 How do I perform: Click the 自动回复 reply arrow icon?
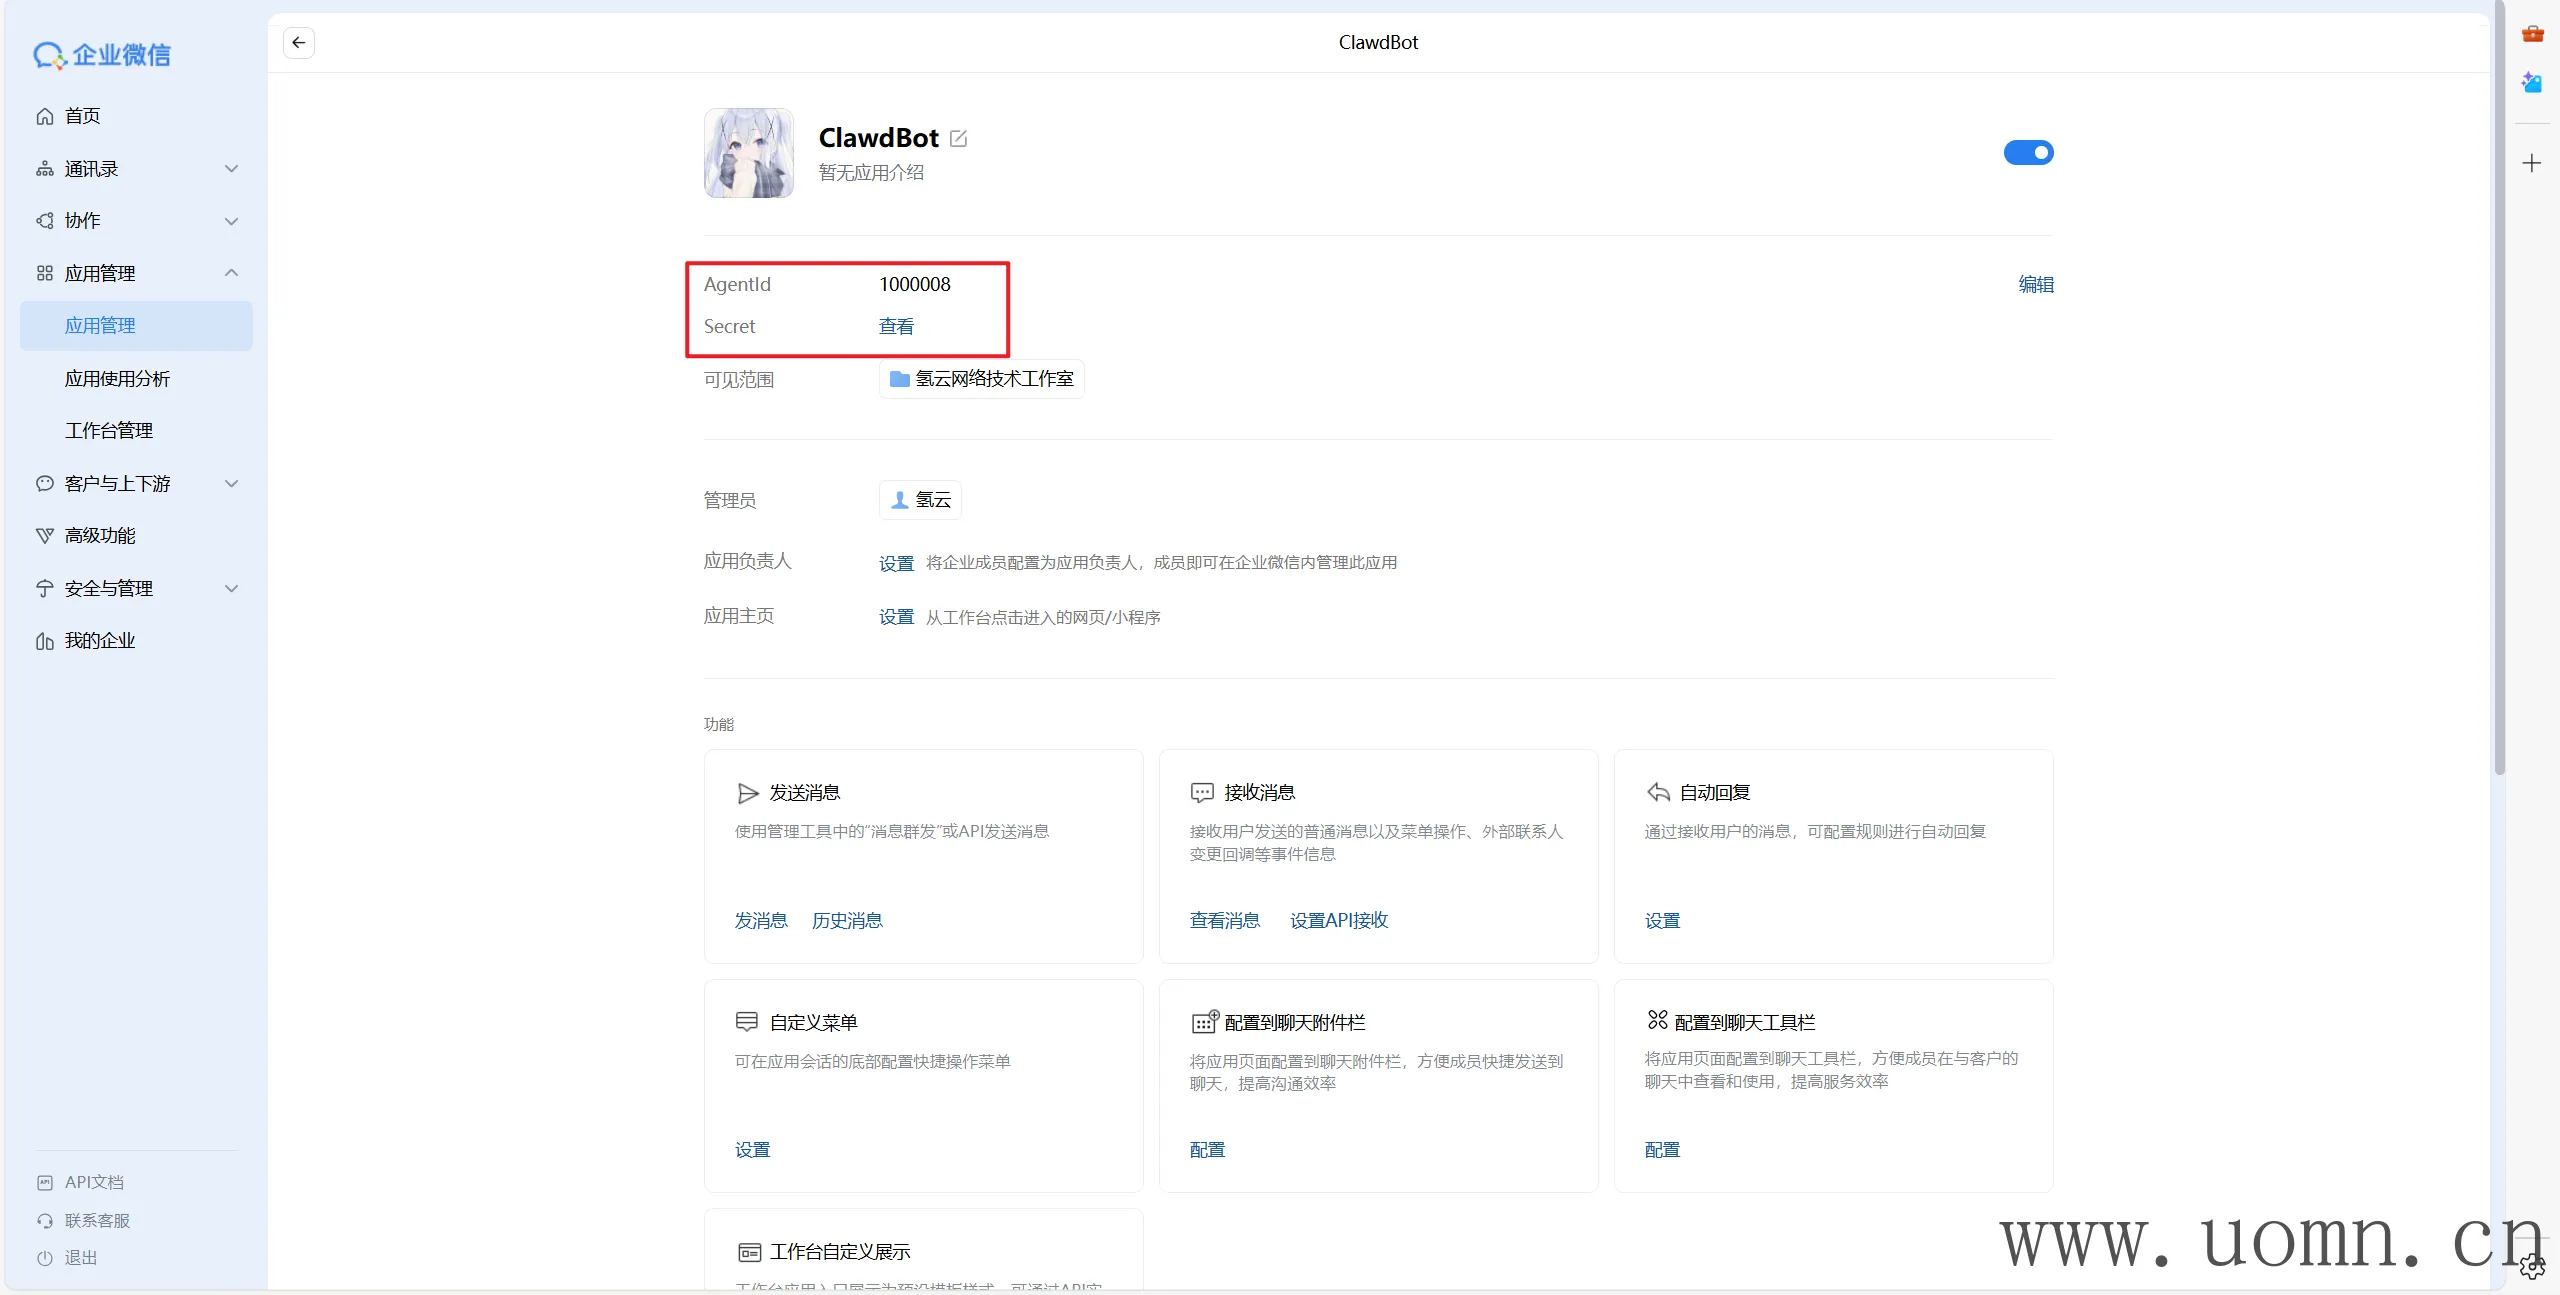pyautogui.click(x=1658, y=793)
